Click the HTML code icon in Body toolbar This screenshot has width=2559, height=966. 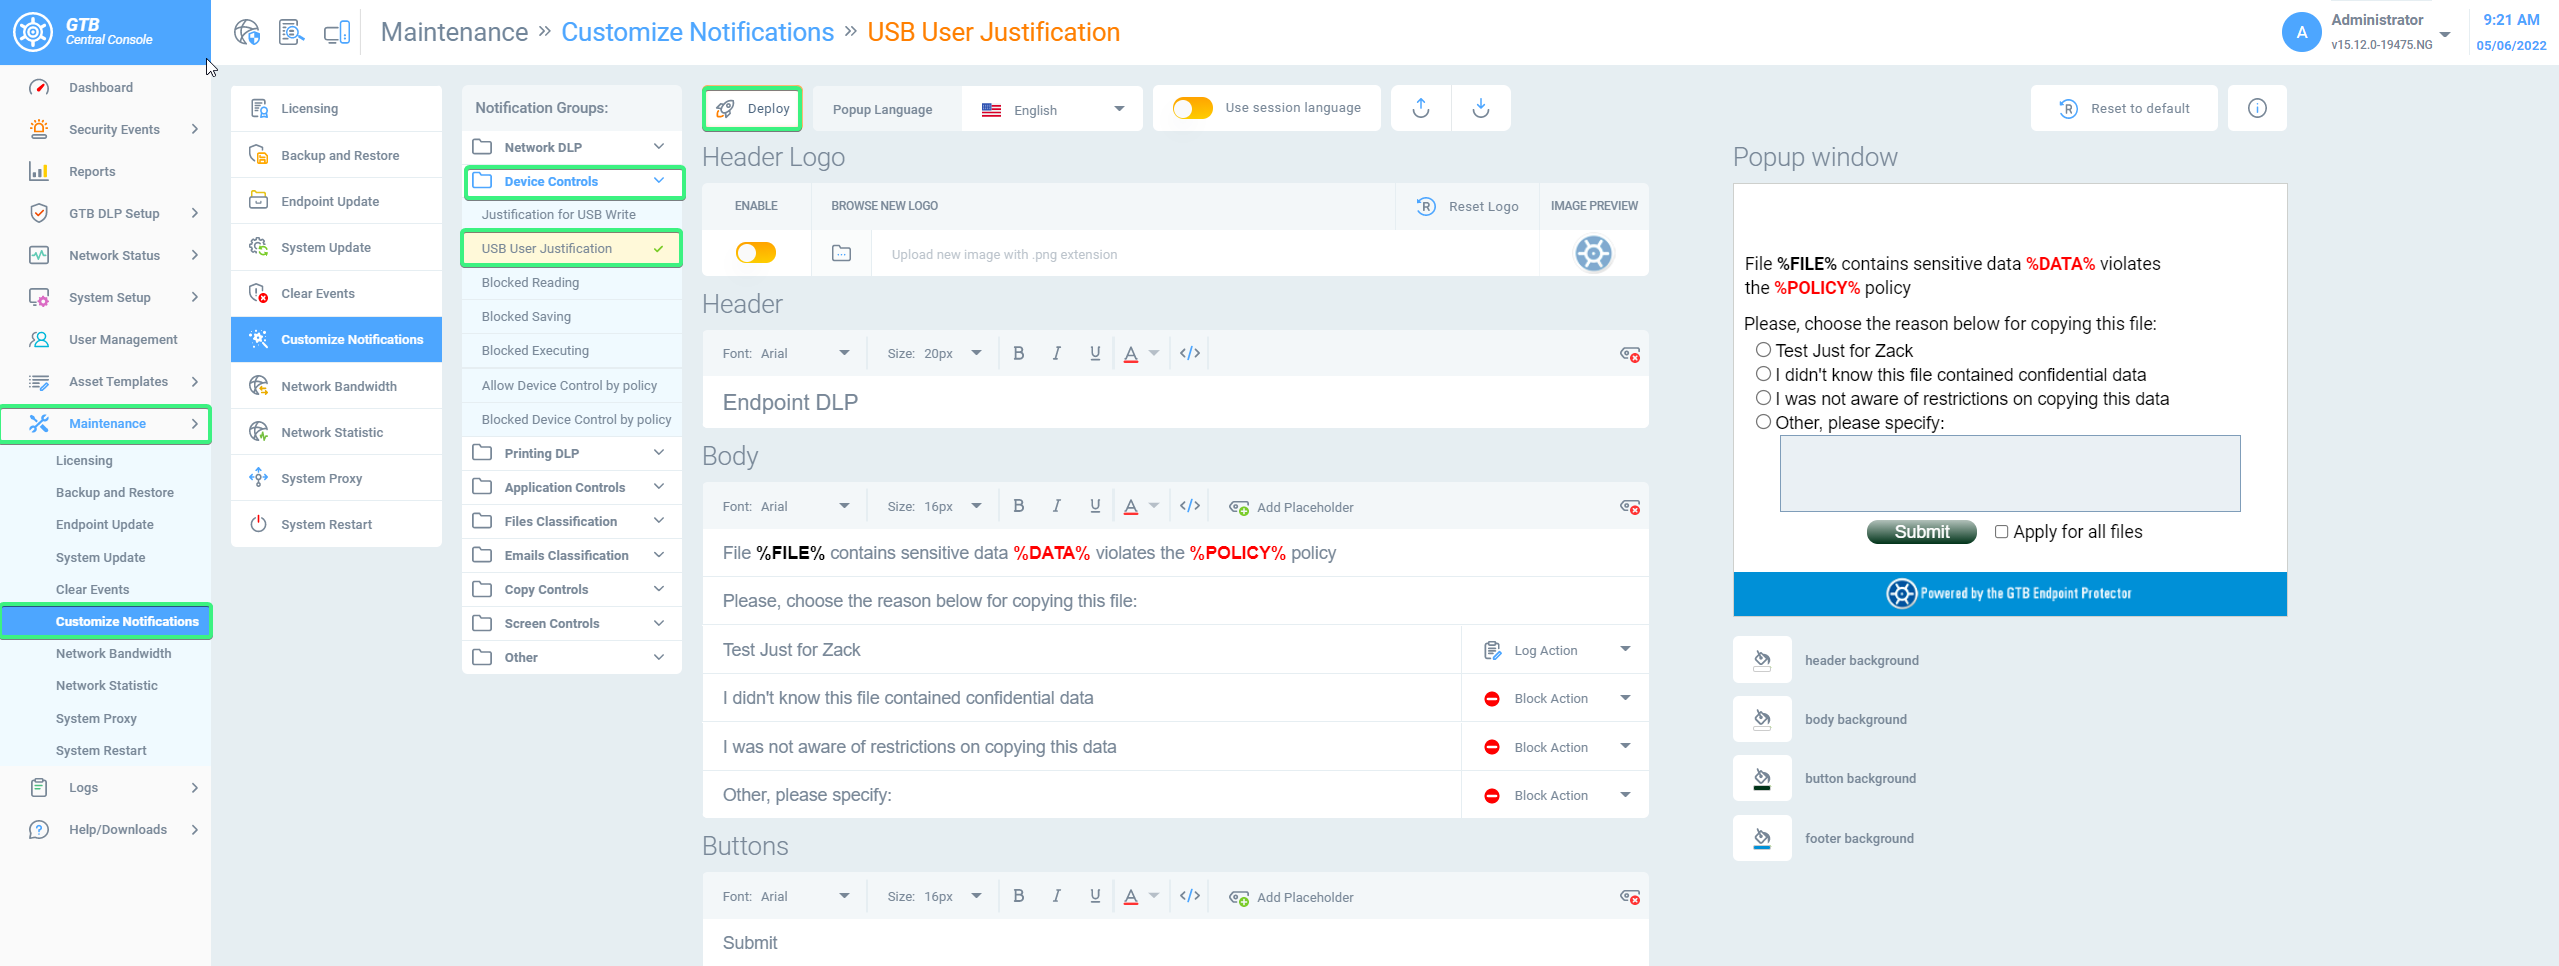coord(1189,506)
